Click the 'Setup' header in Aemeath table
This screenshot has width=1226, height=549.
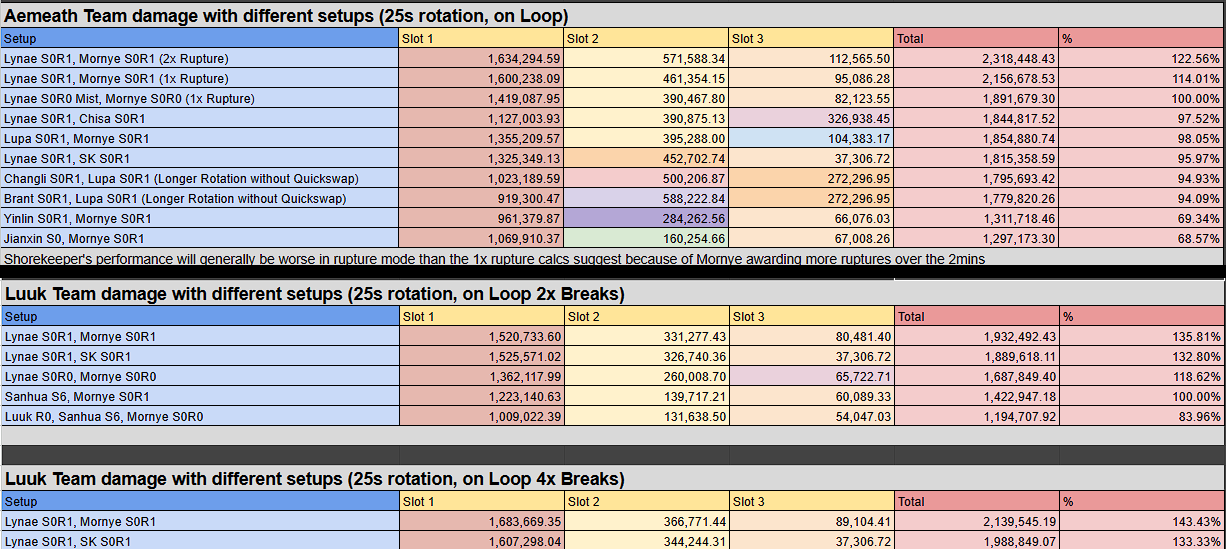click(x=200, y=38)
